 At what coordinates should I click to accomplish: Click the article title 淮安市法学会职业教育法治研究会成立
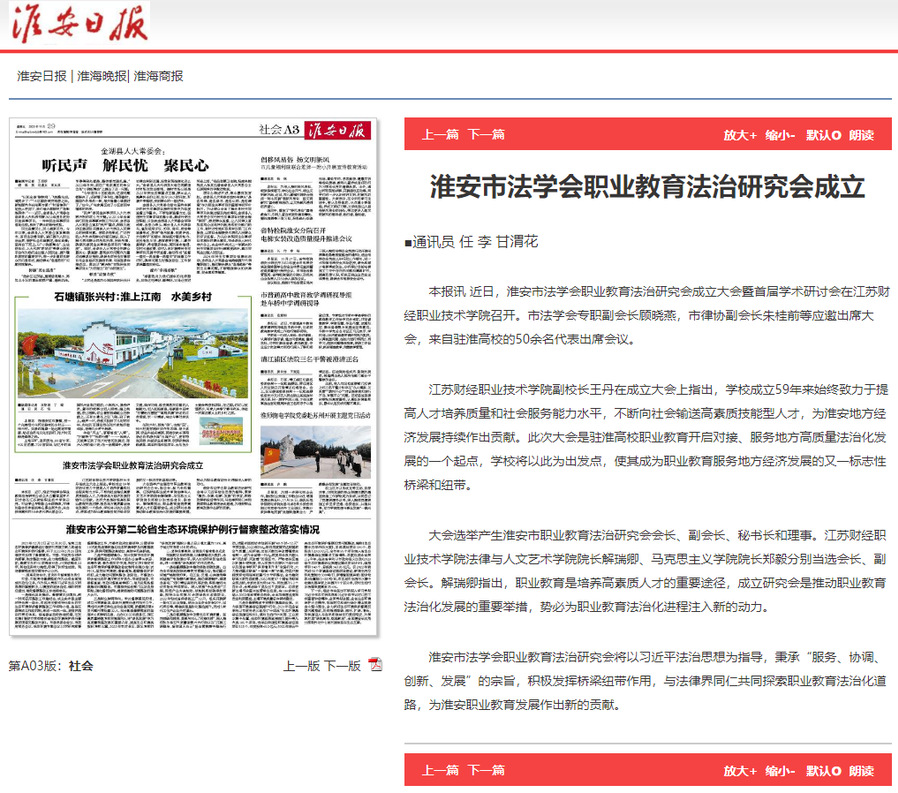click(648, 187)
